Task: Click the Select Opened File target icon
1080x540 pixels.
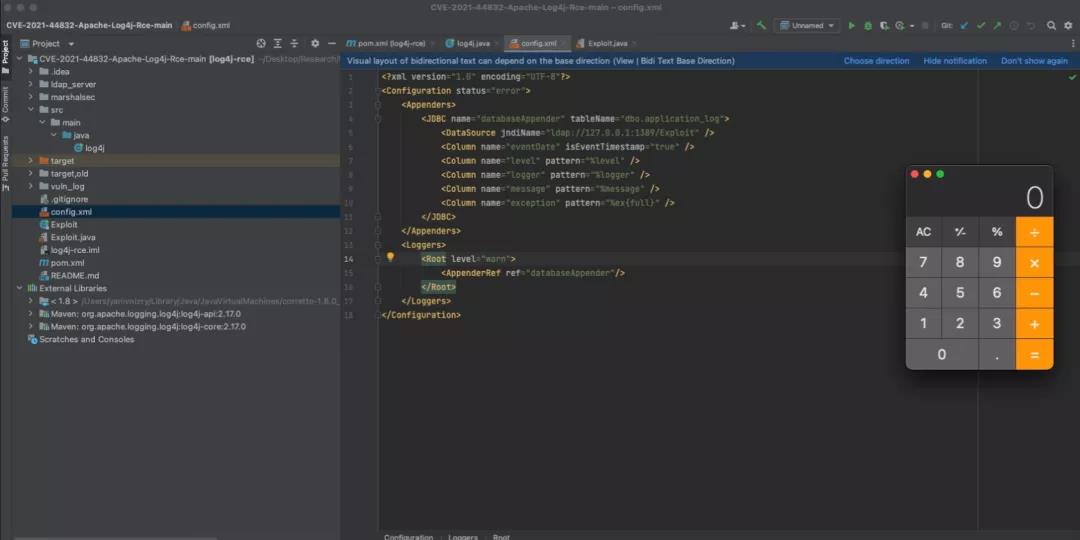Action: pyautogui.click(x=261, y=44)
